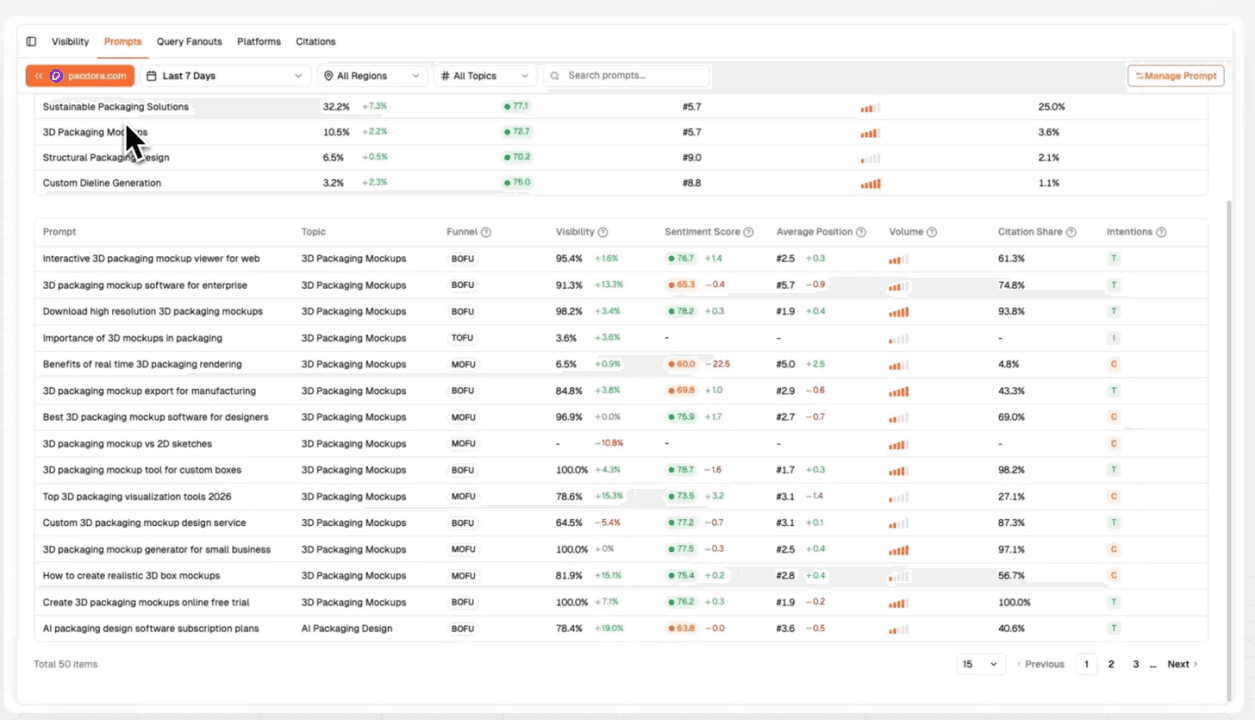Click the calendar icon in date selector
The height and width of the screenshot is (720, 1255).
[x=152, y=76]
